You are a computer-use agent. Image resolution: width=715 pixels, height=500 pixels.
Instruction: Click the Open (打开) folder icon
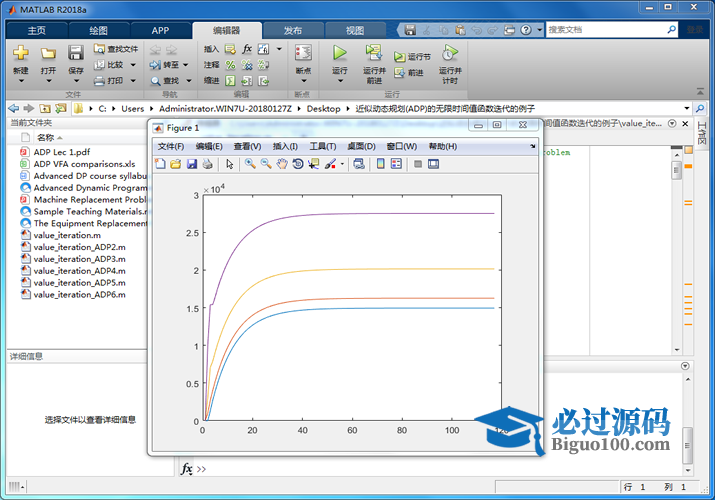coord(48,53)
